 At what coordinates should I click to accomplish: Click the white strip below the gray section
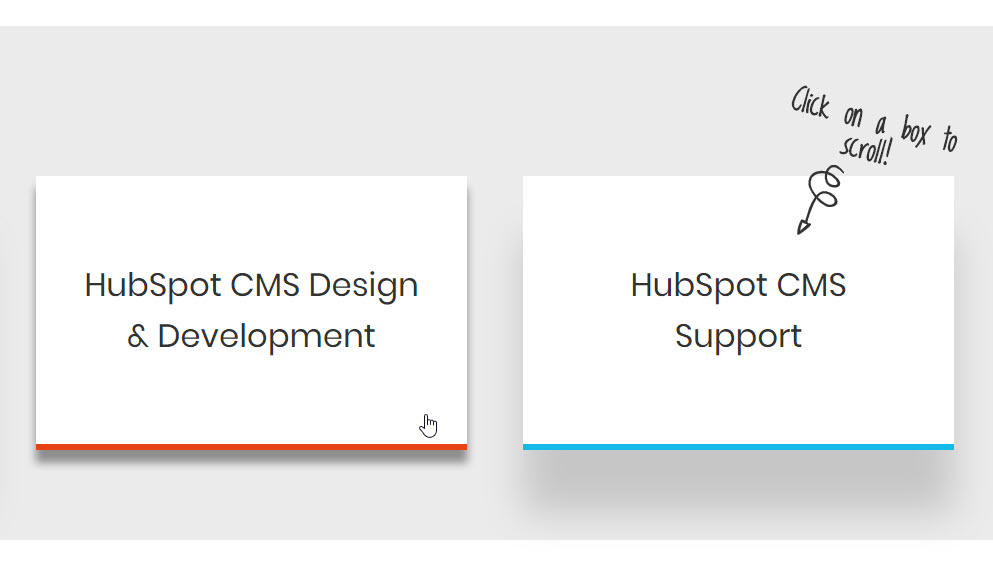coord(496,558)
